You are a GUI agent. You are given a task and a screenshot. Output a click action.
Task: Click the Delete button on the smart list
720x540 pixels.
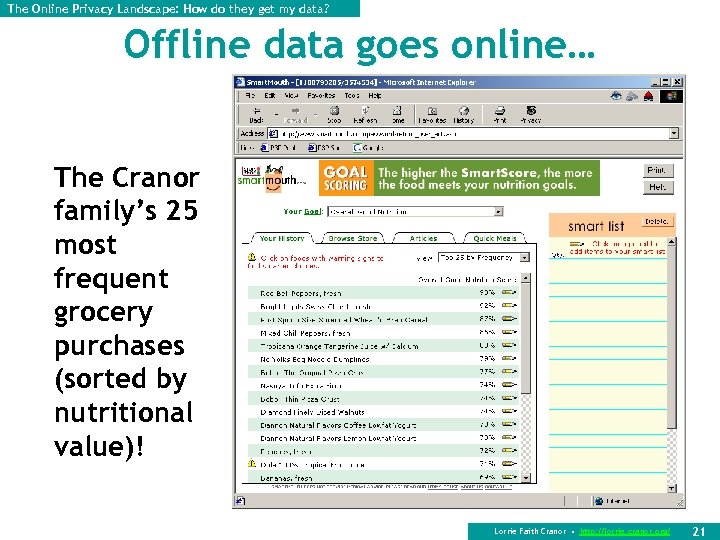point(657,221)
